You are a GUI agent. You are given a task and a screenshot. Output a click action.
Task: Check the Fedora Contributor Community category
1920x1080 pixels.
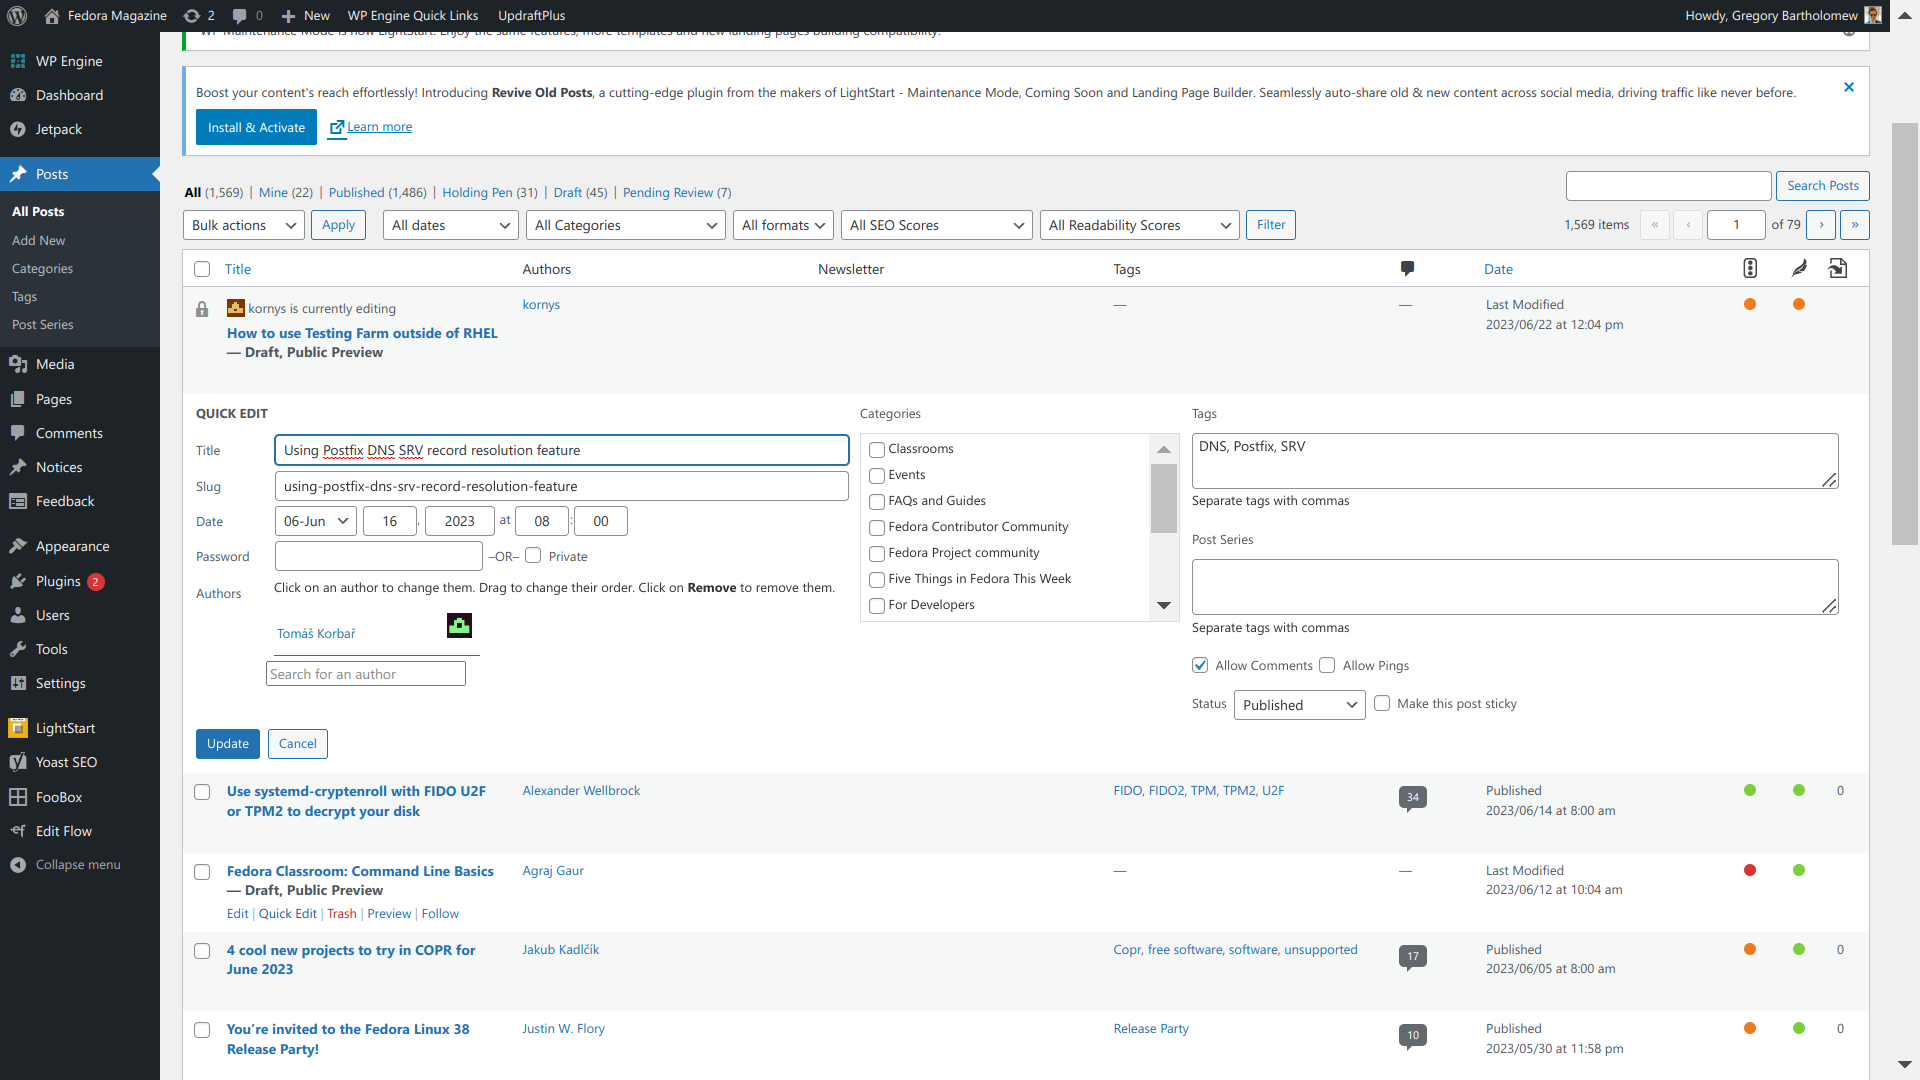point(877,528)
